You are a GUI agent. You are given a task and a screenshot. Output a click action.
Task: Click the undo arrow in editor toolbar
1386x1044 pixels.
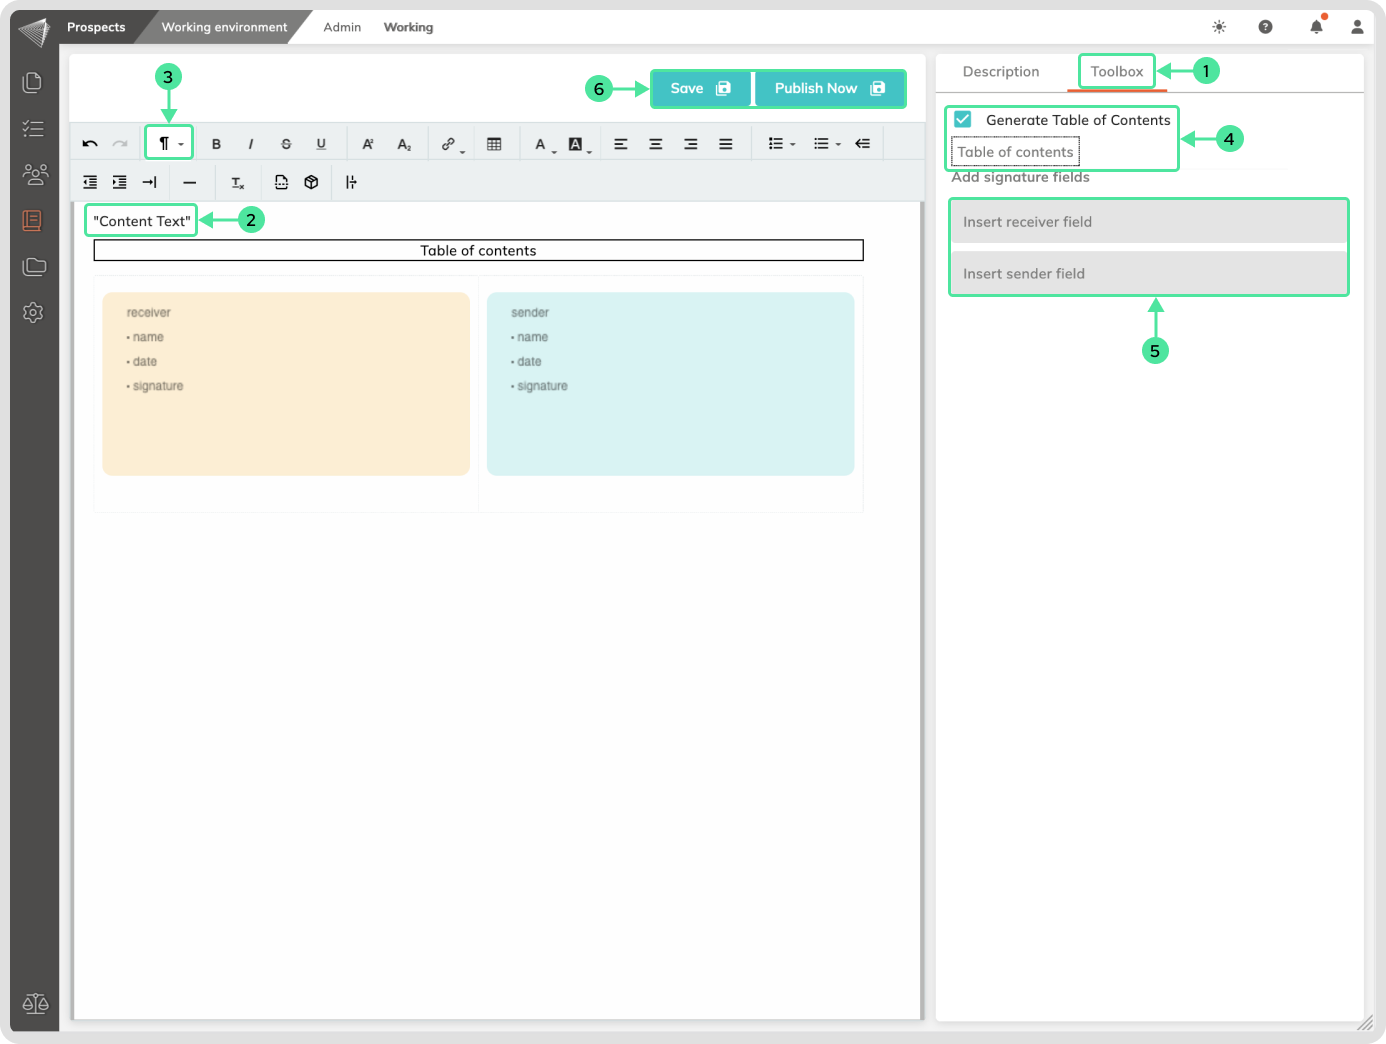coord(90,144)
